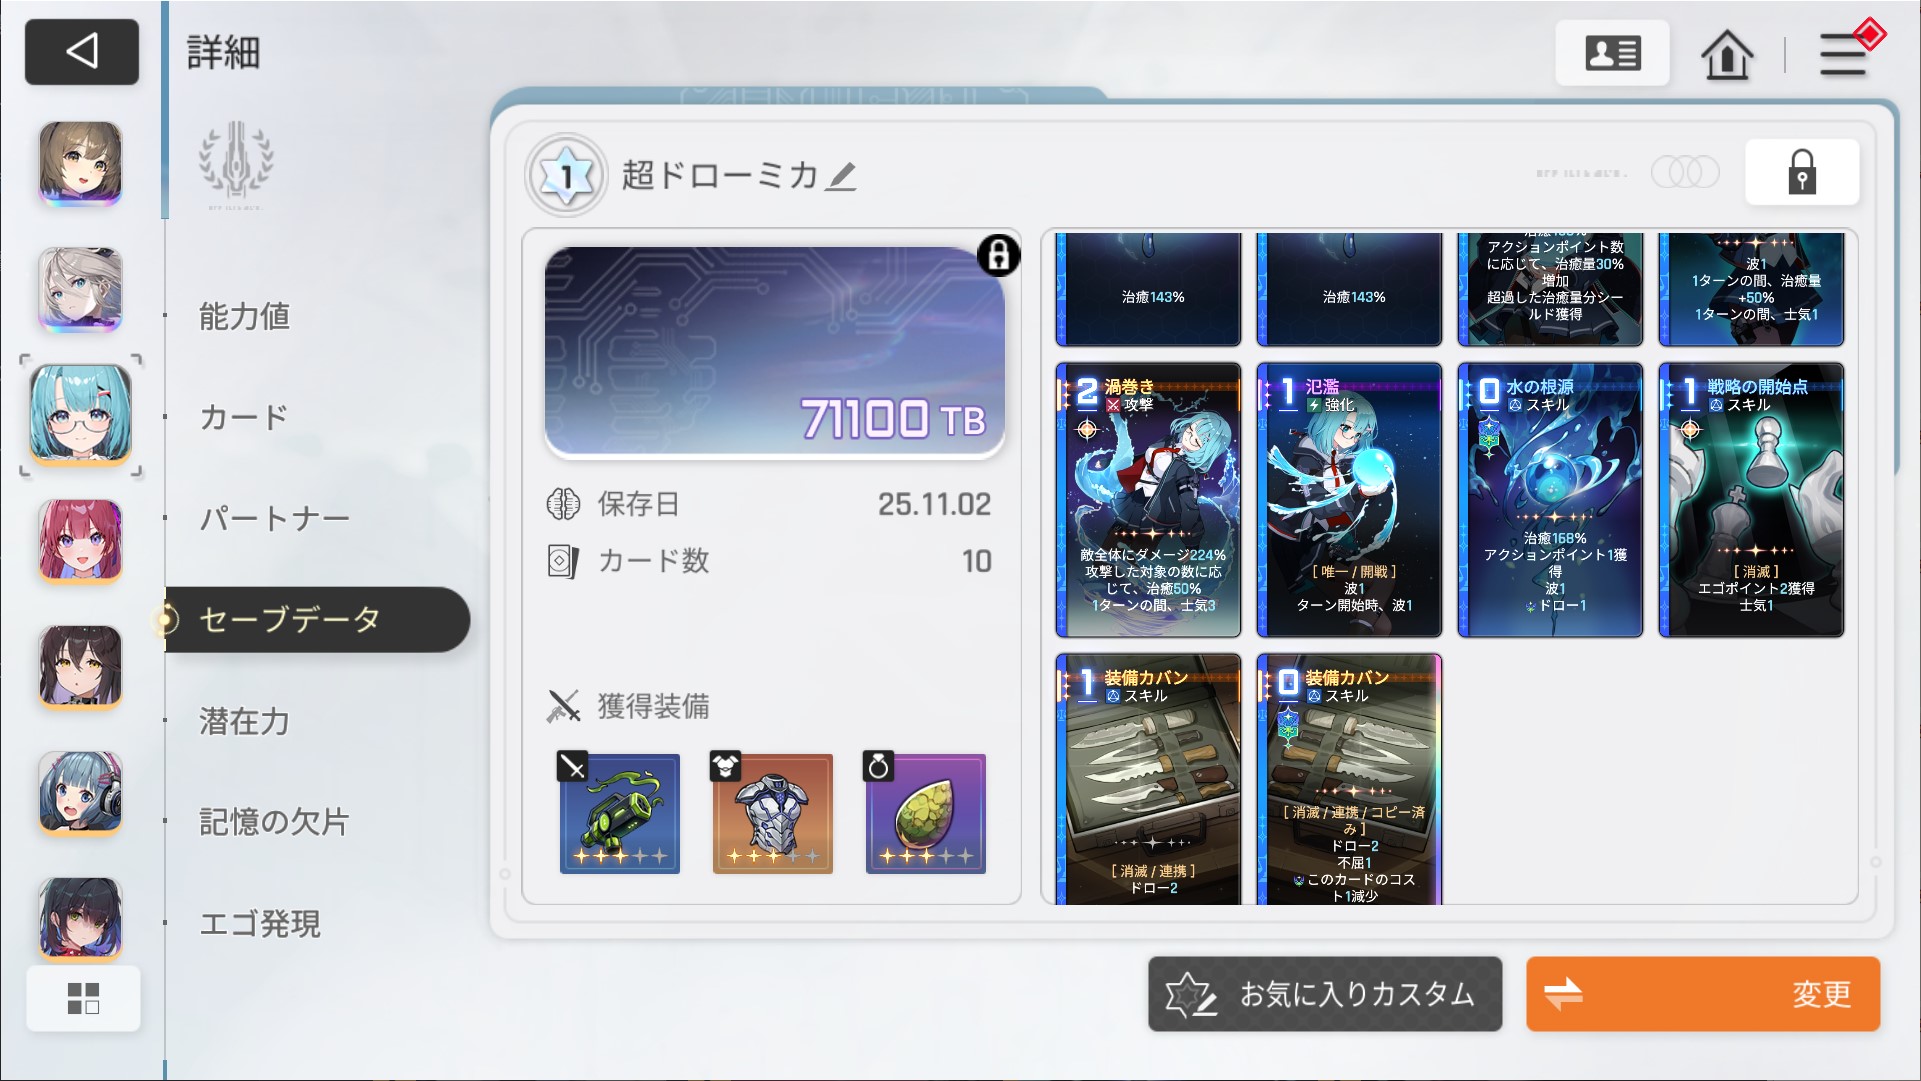Toggle the padlock button on the save data header
The height and width of the screenshot is (1081, 1921).
pyautogui.click(x=1802, y=172)
